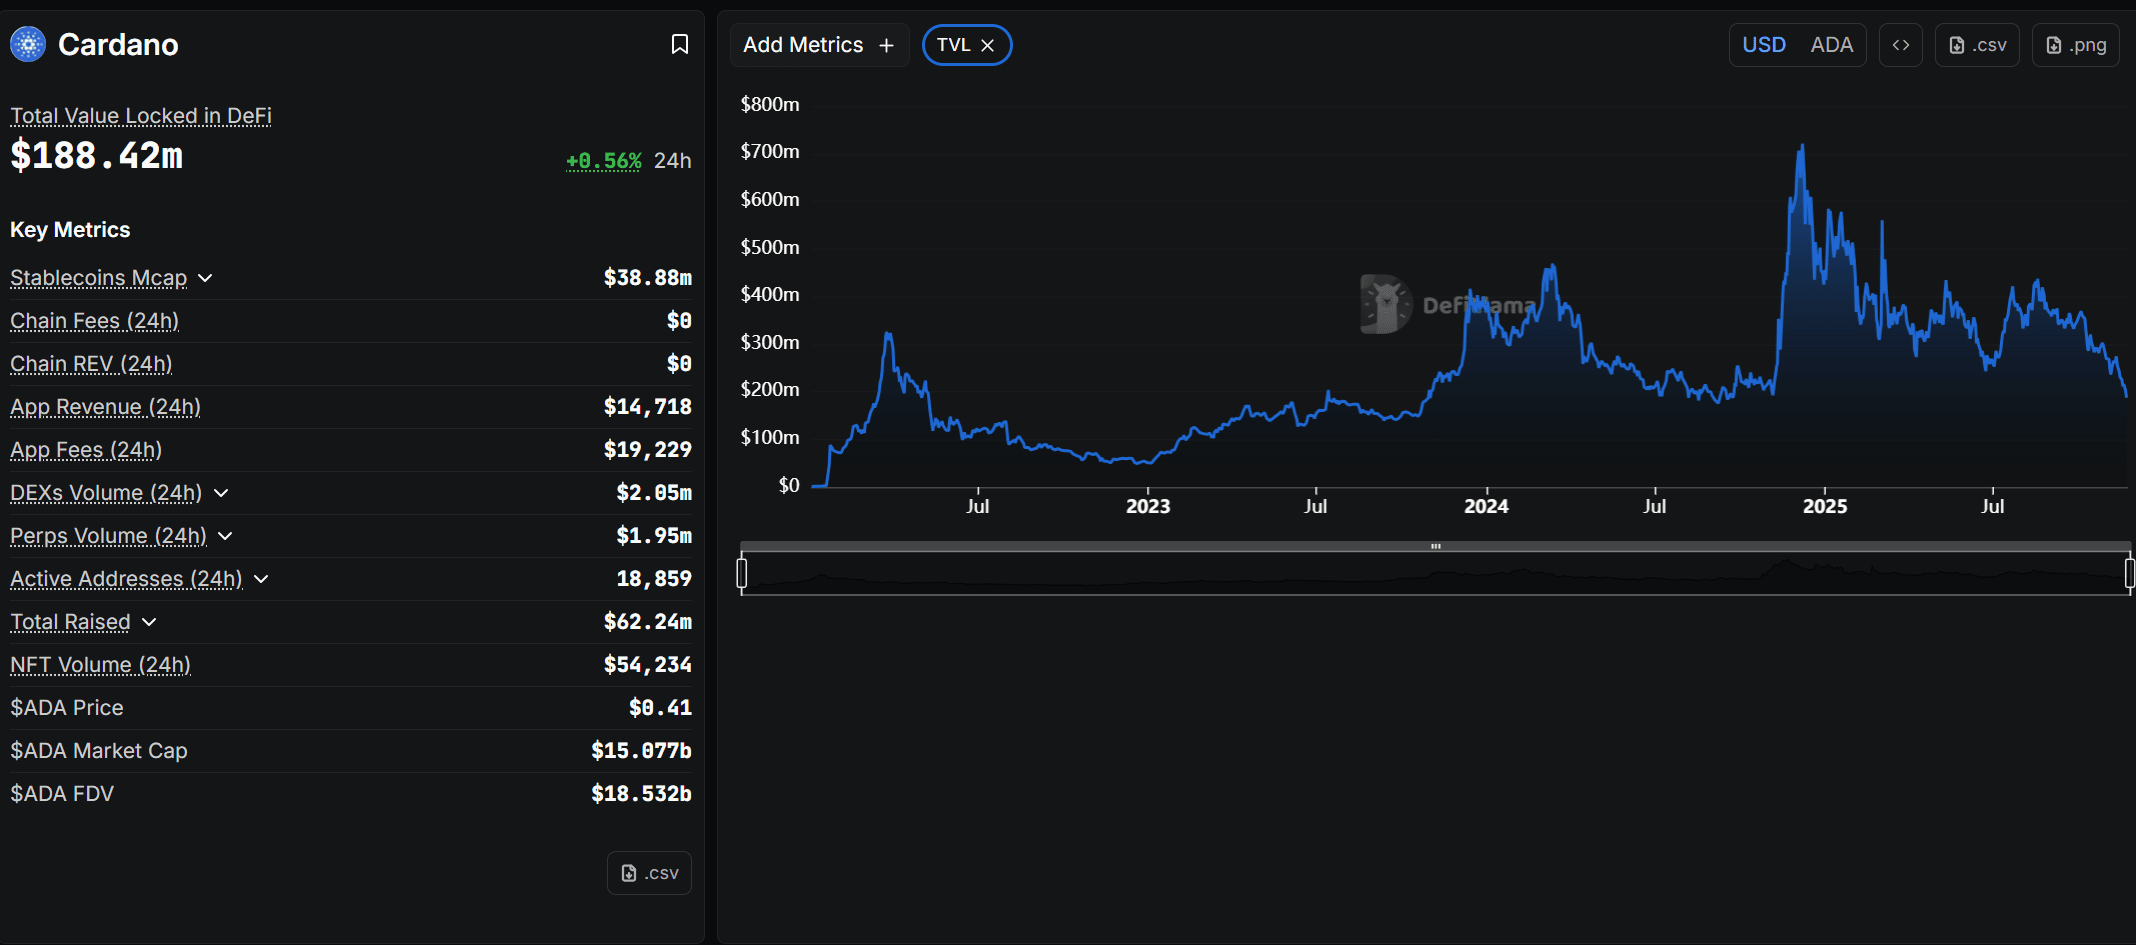Click the App Revenue (24h) label

[105, 407]
